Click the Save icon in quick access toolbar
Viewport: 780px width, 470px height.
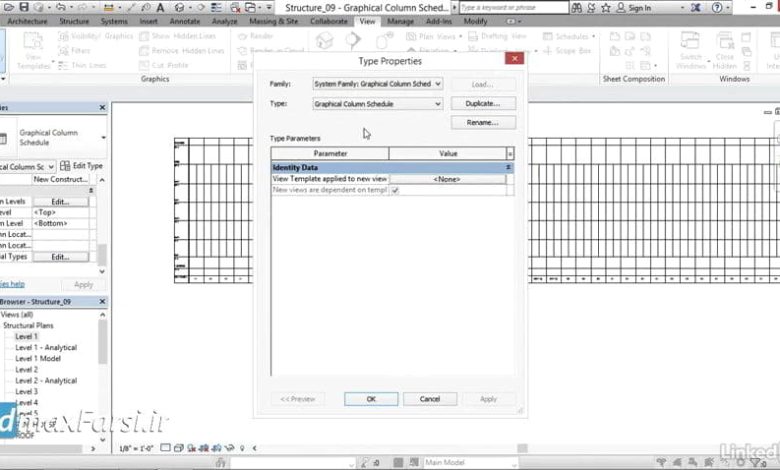tap(23, 7)
